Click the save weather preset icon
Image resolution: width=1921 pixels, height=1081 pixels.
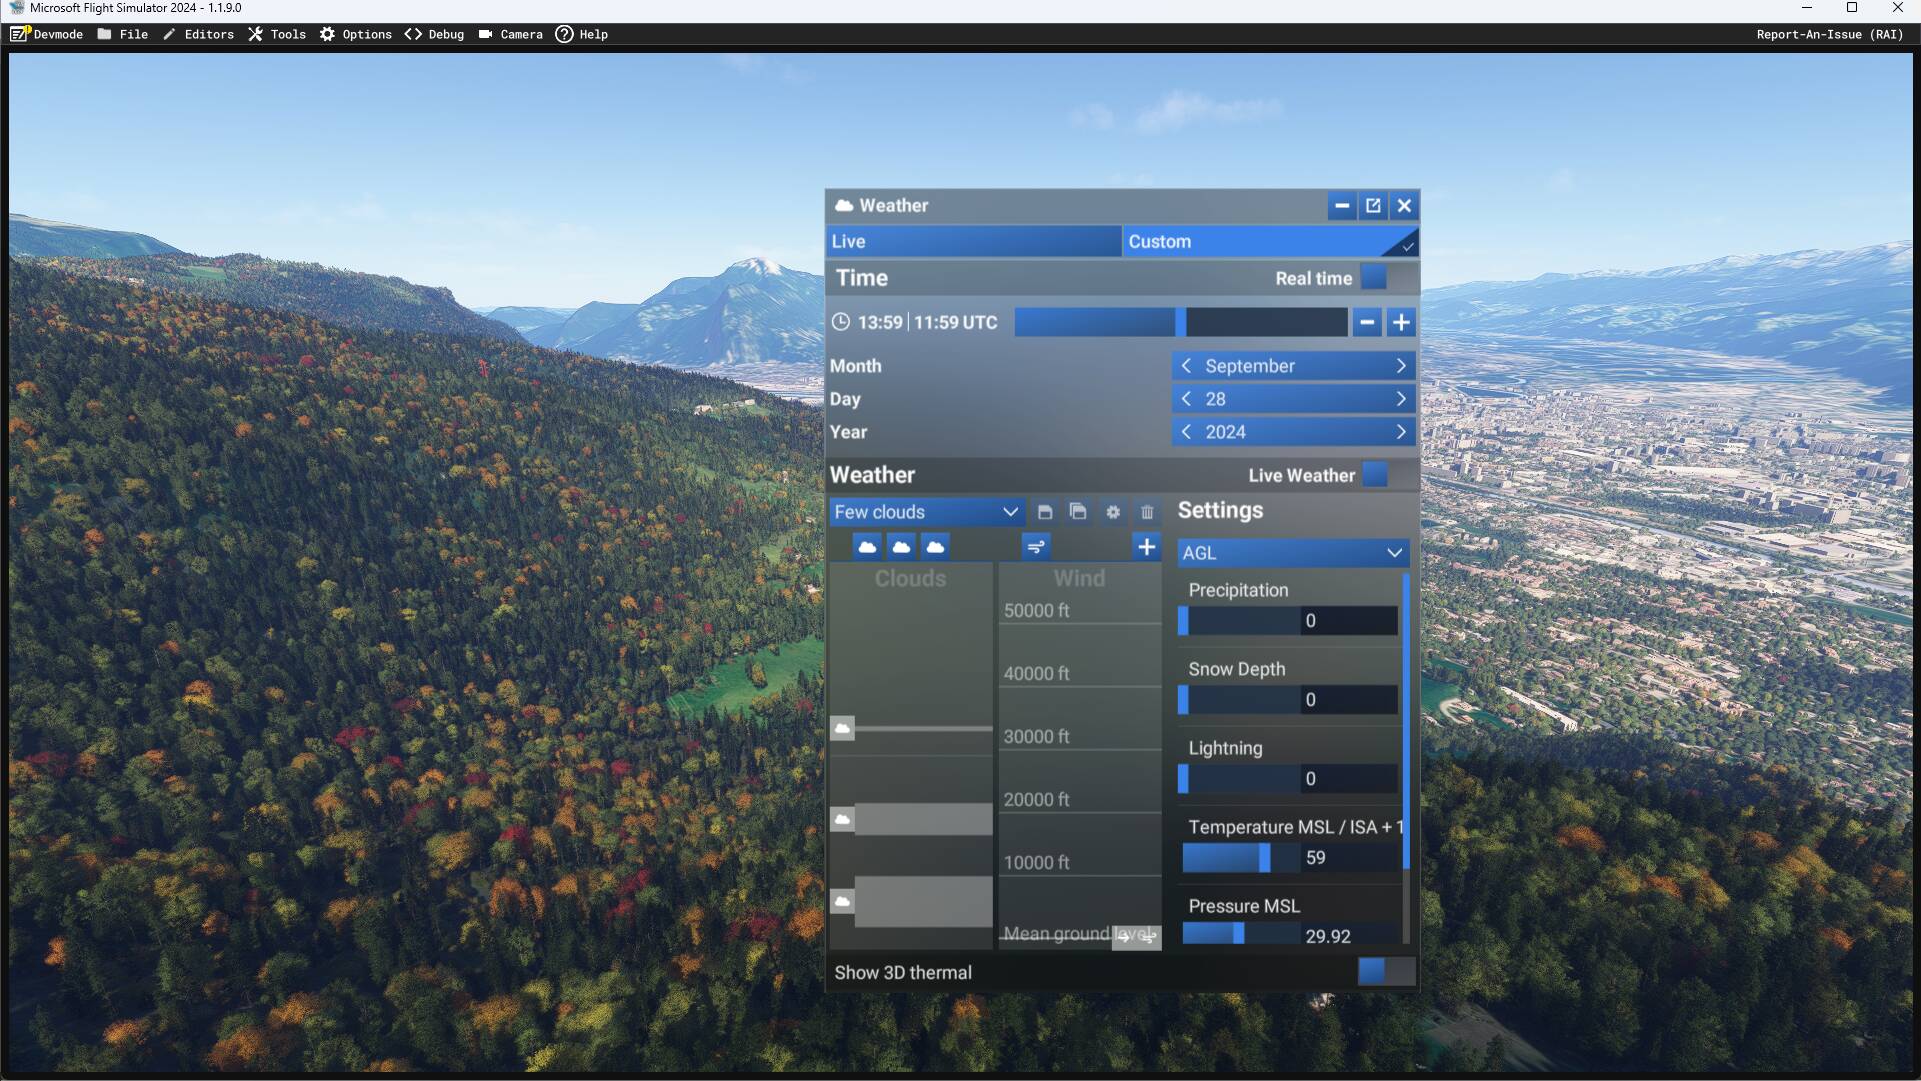coord(1045,512)
